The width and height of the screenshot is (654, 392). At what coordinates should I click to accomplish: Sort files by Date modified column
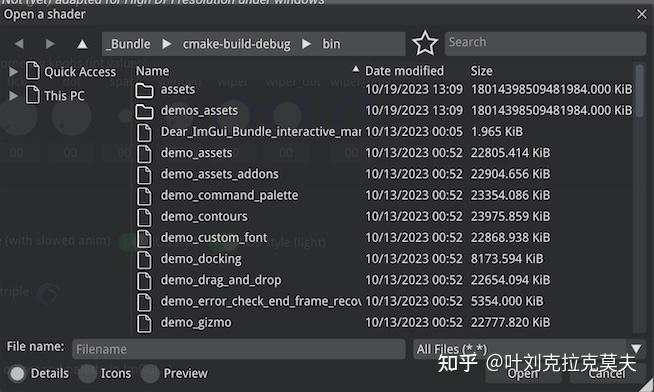point(404,71)
